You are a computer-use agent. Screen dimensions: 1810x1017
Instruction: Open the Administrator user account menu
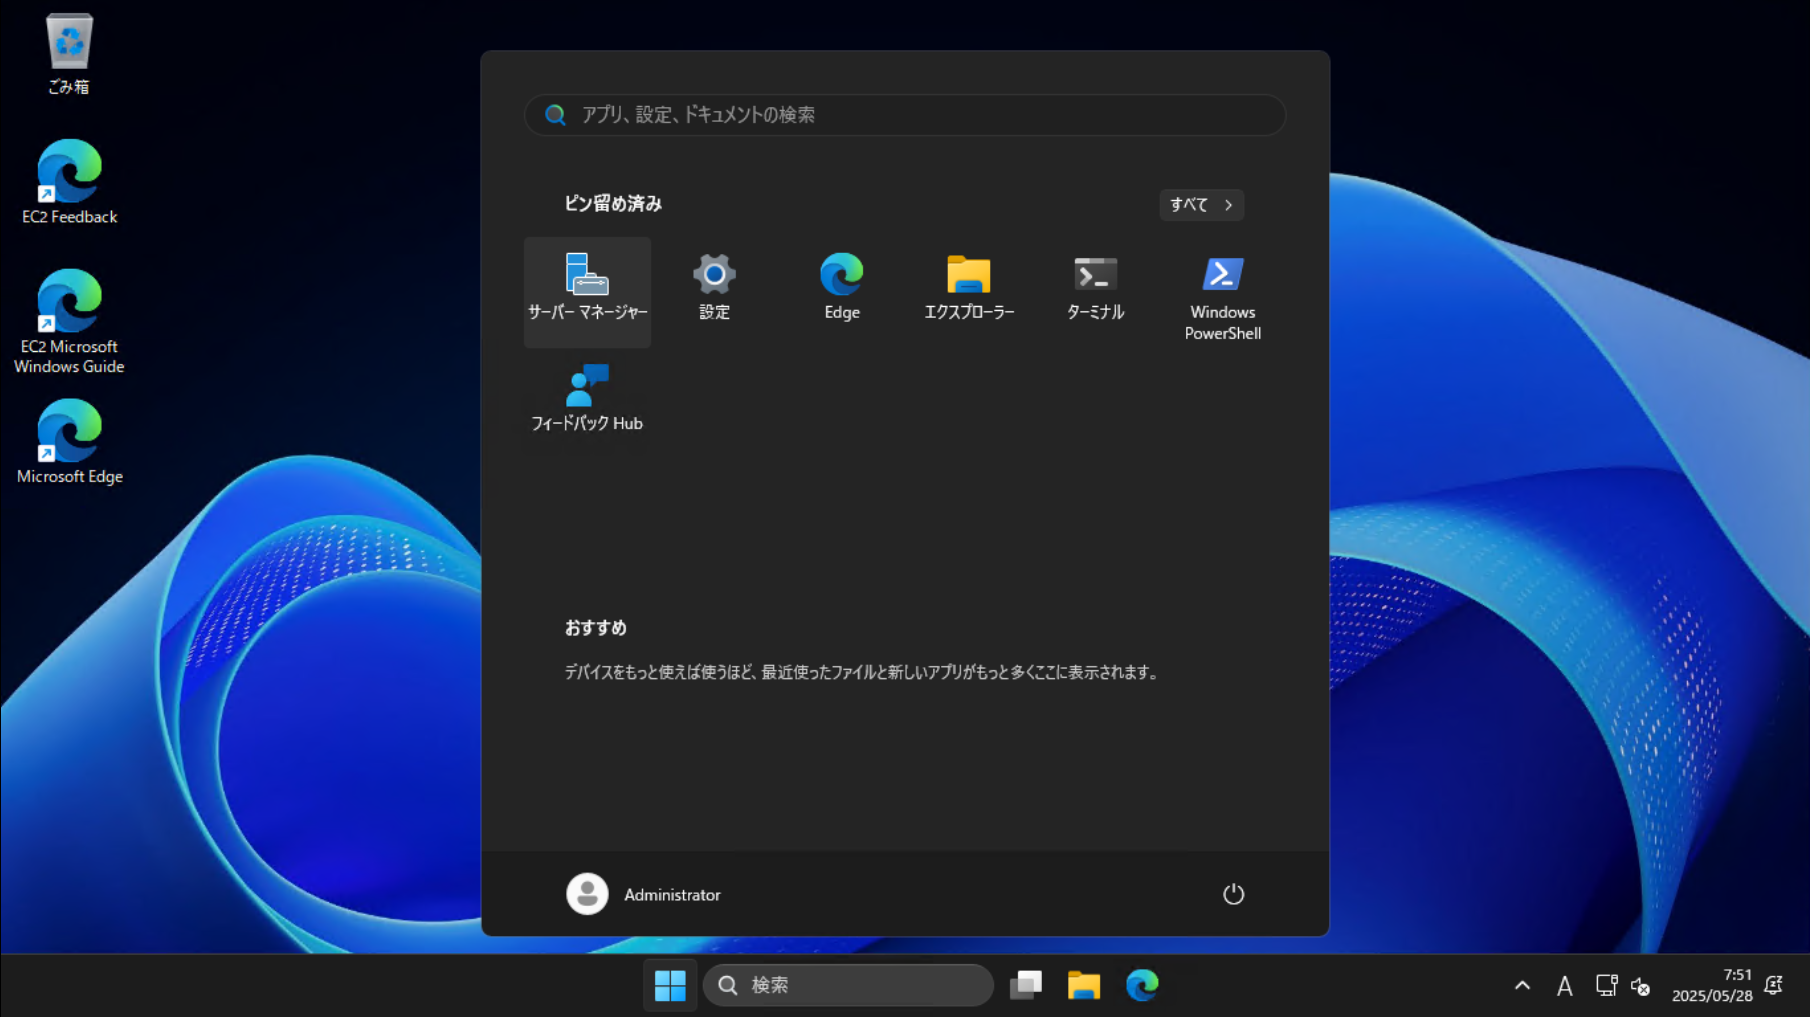(x=644, y=894)
